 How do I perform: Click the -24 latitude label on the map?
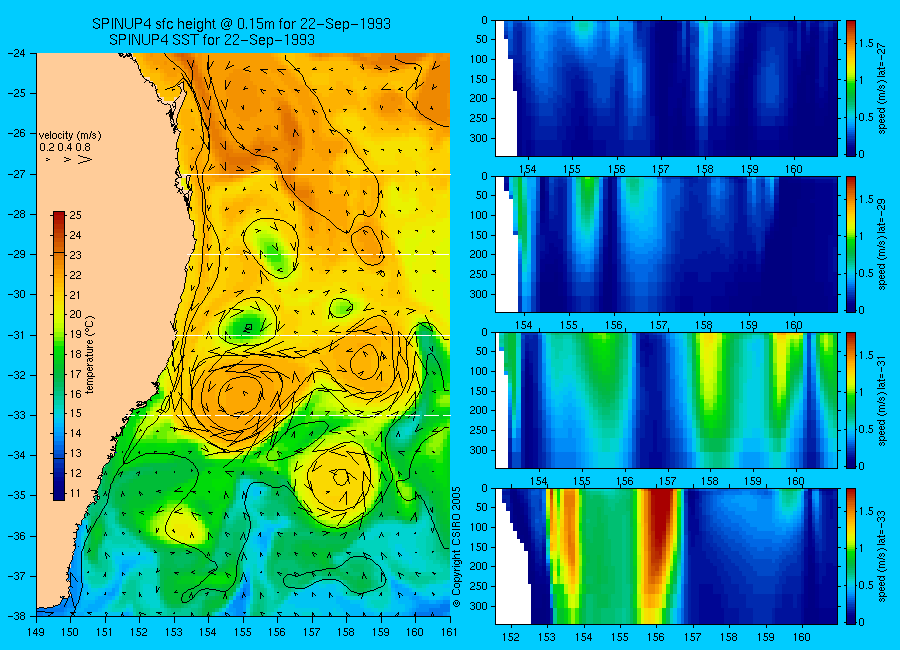(15, 53)
